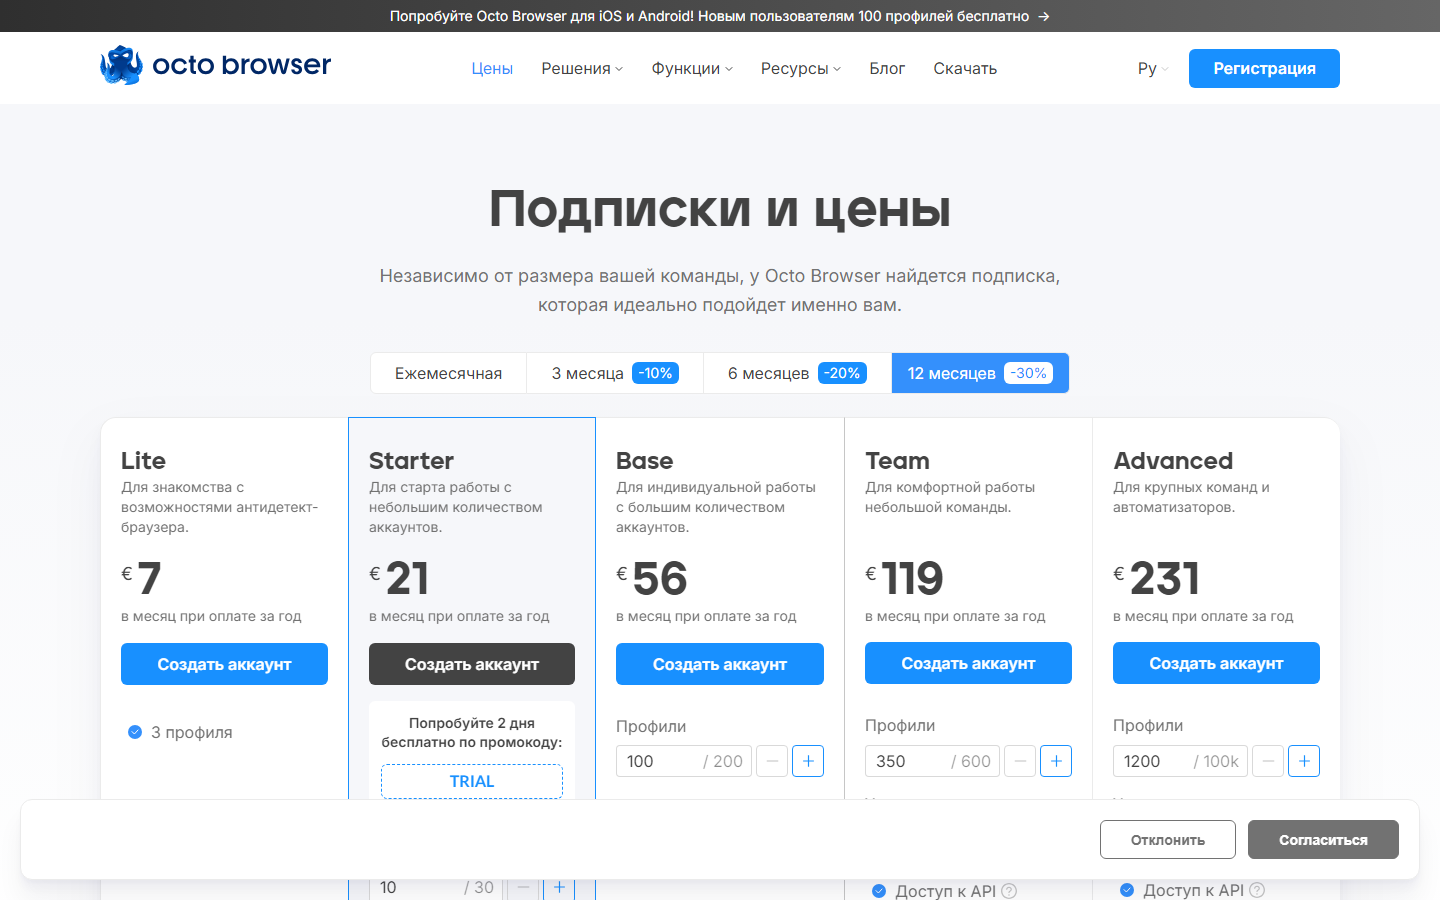
Task: Go to the Цены page
Action: point(492,68)
